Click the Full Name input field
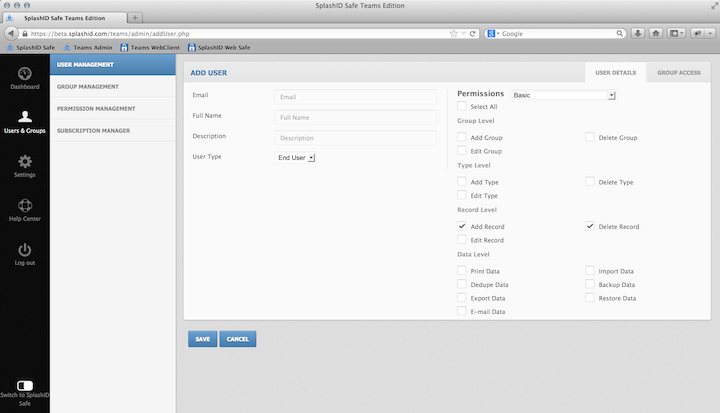Image resolution: width=720 pixels, height=413 pixels. [x=355, y=118]
